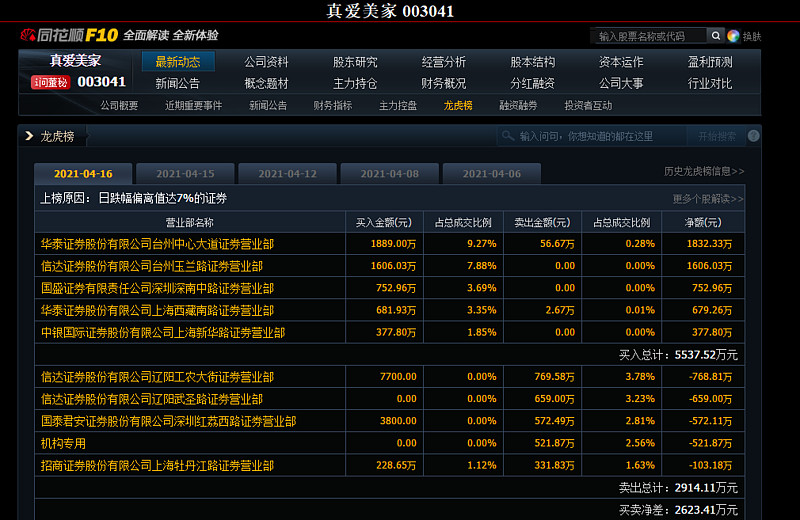The height and width of the screenshot is (520, 800).
Task: Go to 近期重要事件 submenu item
Action: [193, 106]
